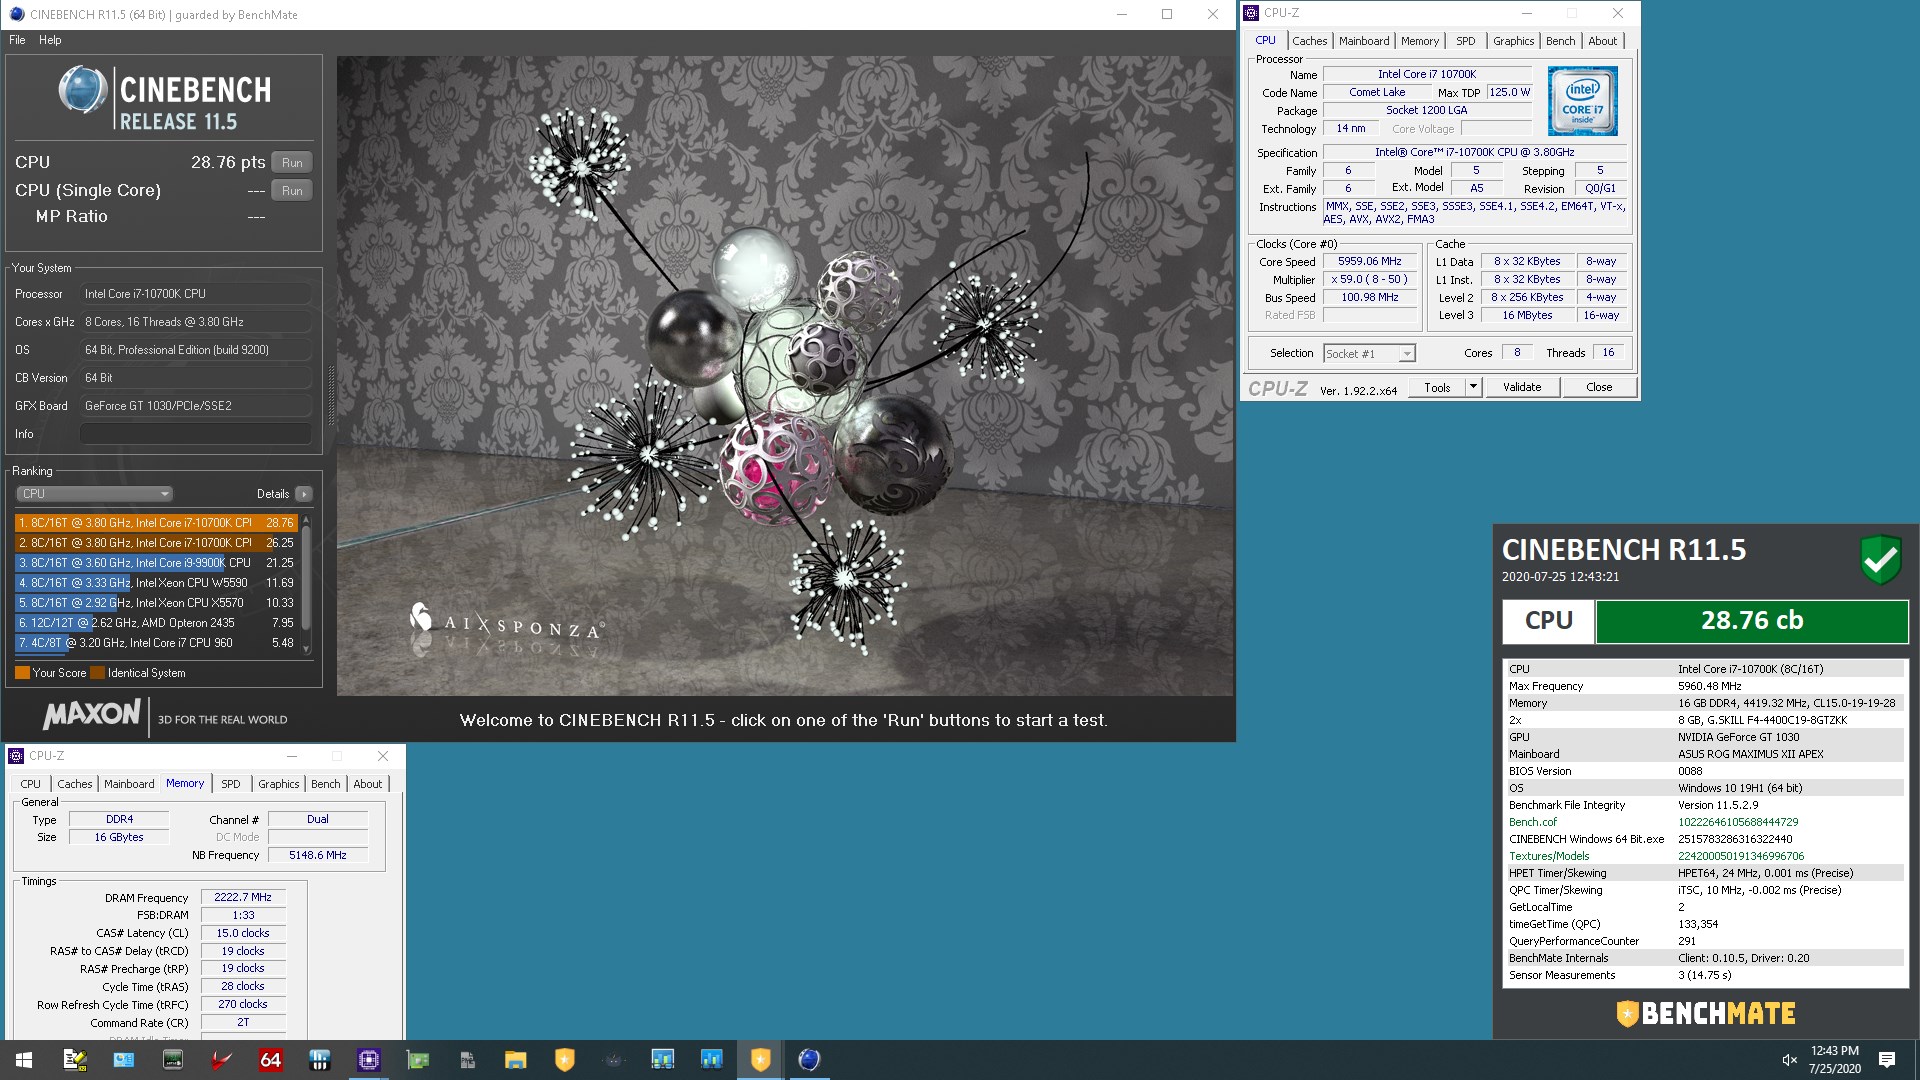Screen dimensions: 1920x1080
Task: Open the Cinebench Help menu
Action: (50, 40)
